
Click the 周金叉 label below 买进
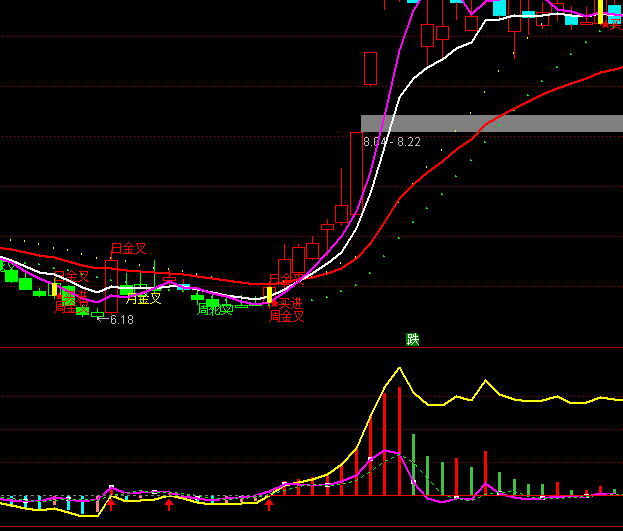coord(287,316)
